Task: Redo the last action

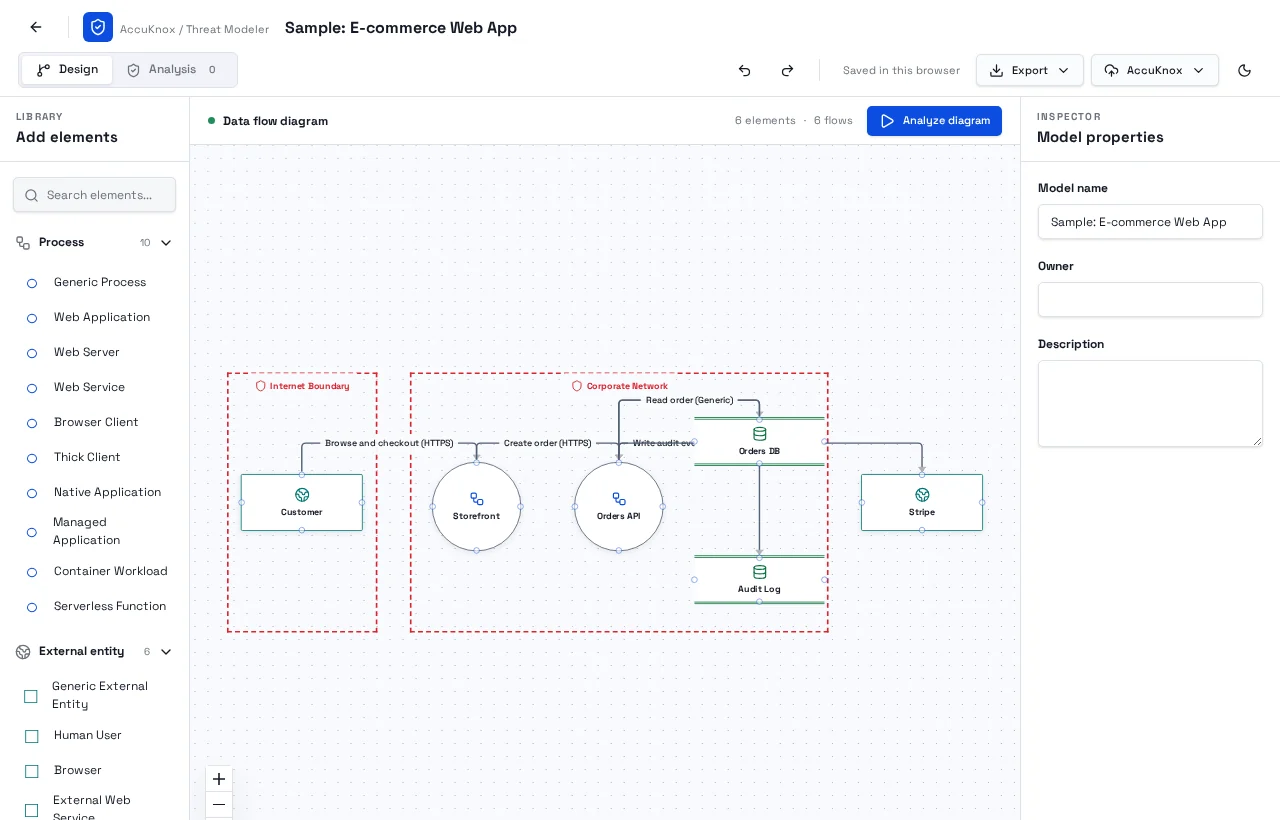Action: point(787,70)
